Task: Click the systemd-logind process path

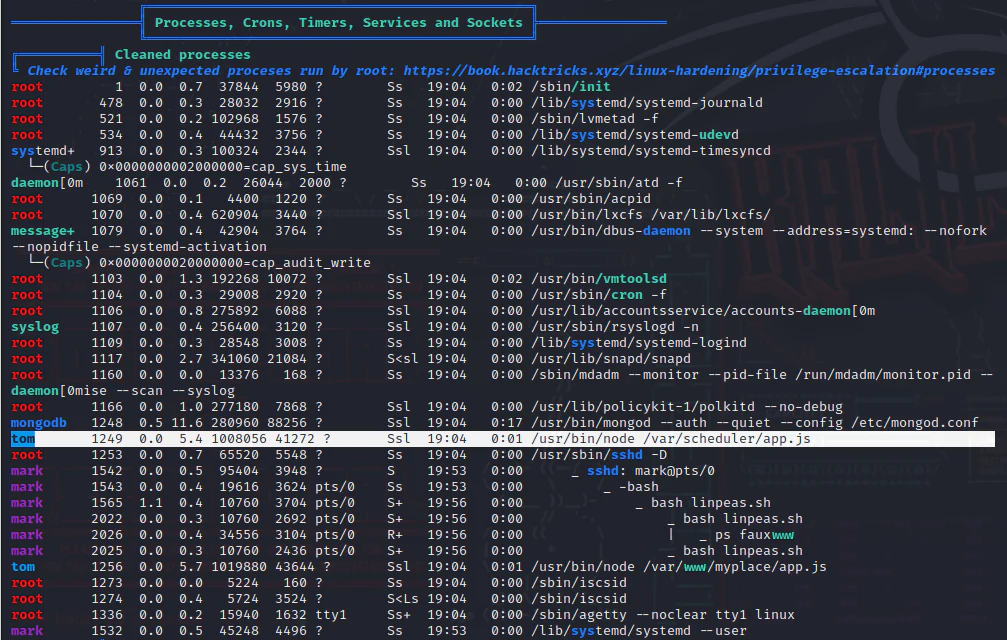Action: click(x=638, y=343)
